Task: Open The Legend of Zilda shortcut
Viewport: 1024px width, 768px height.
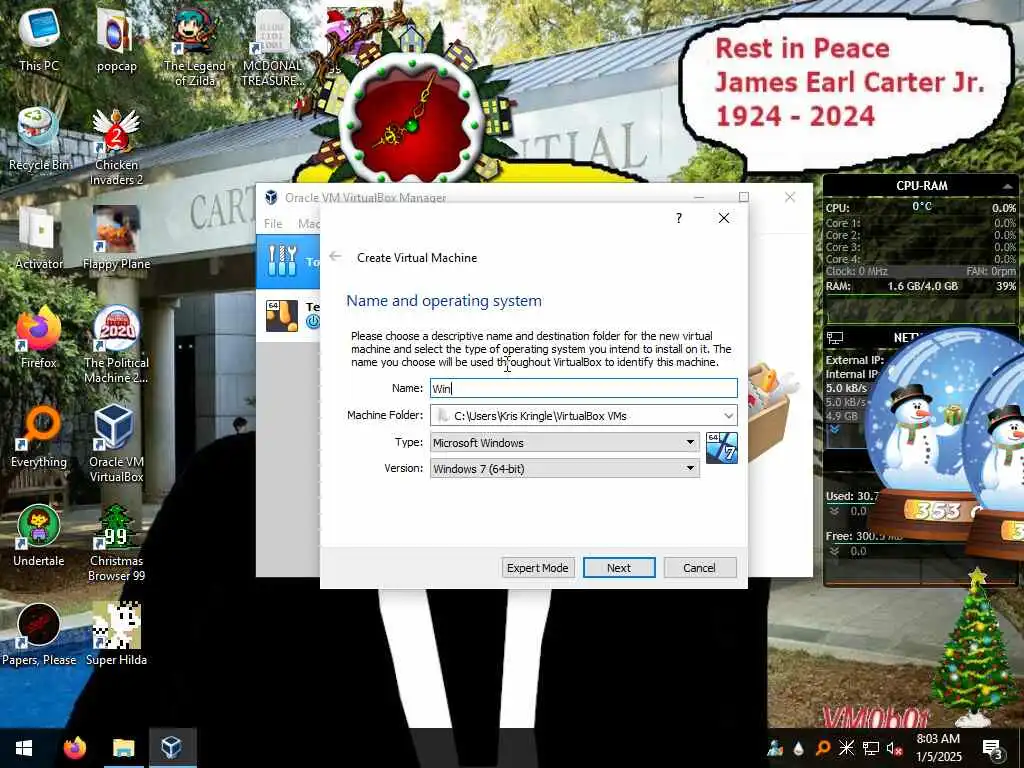Action: (x=195, y=46)
